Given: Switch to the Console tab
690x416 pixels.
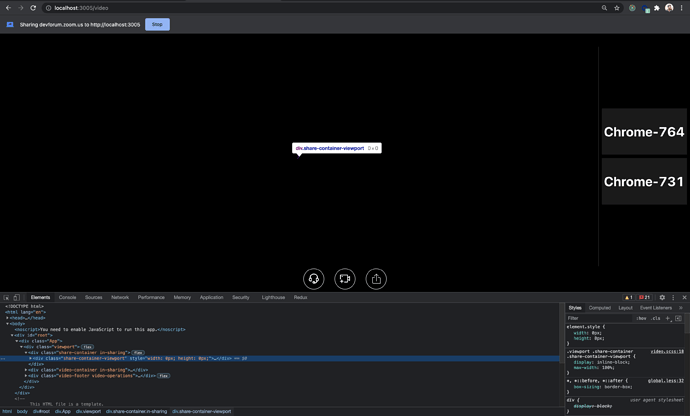Looking at the screenshot, I should click(x=67, y=298).
